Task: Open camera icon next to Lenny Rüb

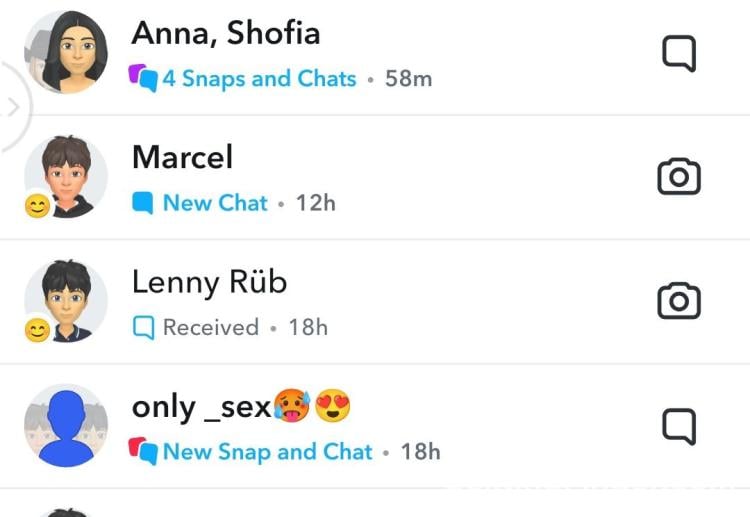Action: [x=679, y=301]
